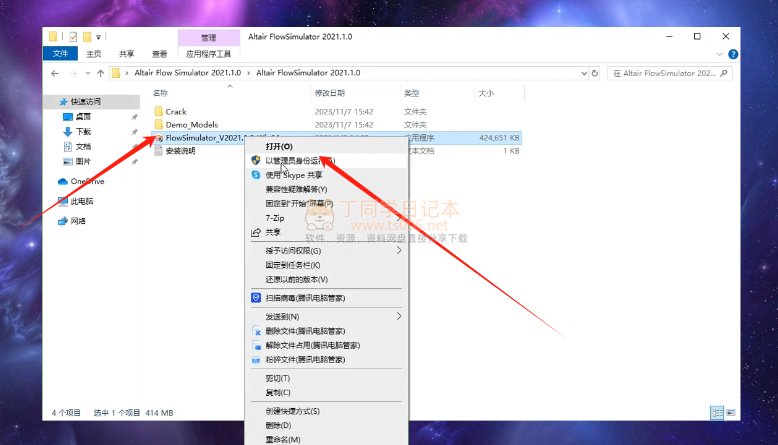Open 文档 documents icon in sidebar

(68, 146)
